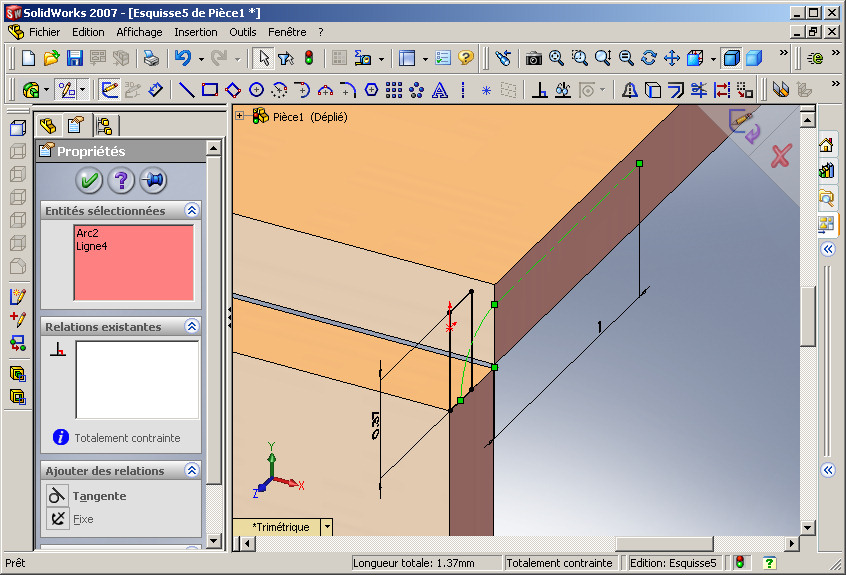The width and height of the screenshot is (846, 575).
Task: Open the Outils menu
Action: tap(242, 32)
